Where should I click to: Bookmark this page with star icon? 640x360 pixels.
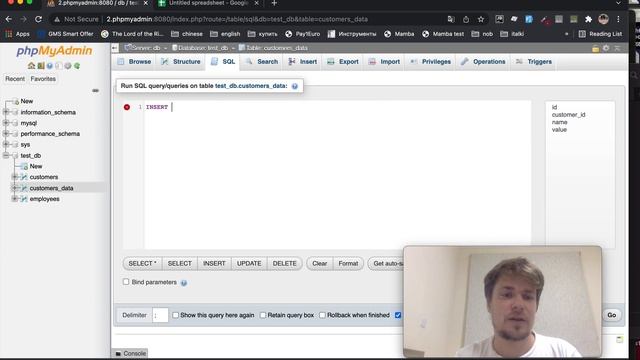(481, 19)
